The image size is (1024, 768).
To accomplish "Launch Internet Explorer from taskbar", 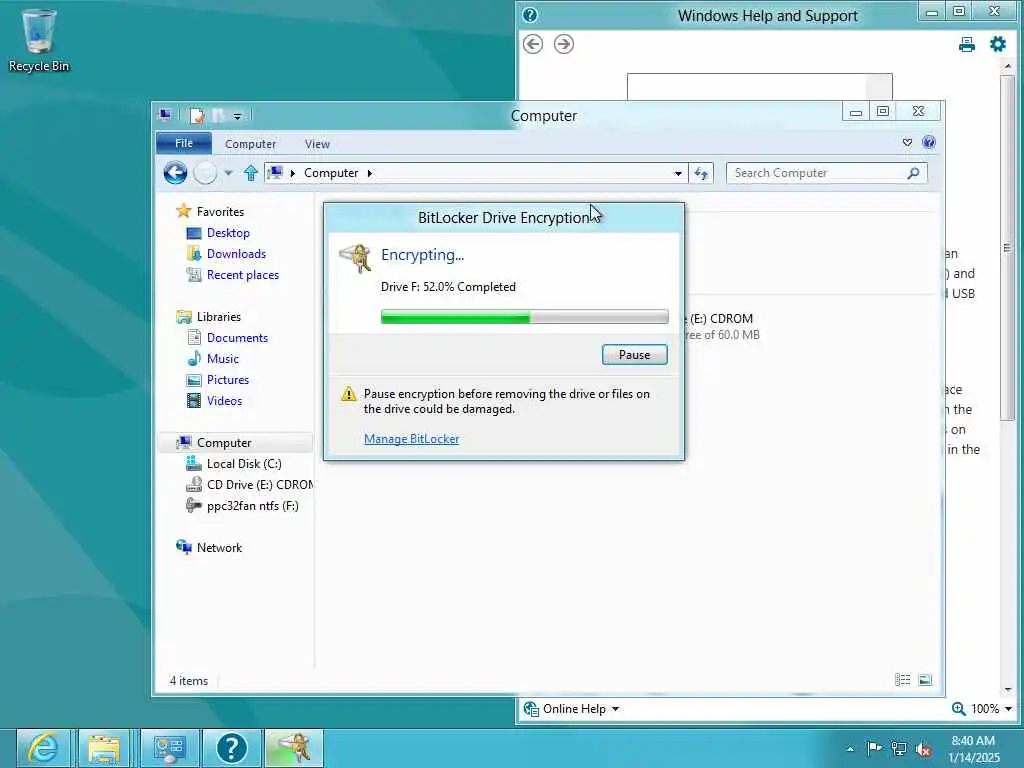I will (44, 748).
